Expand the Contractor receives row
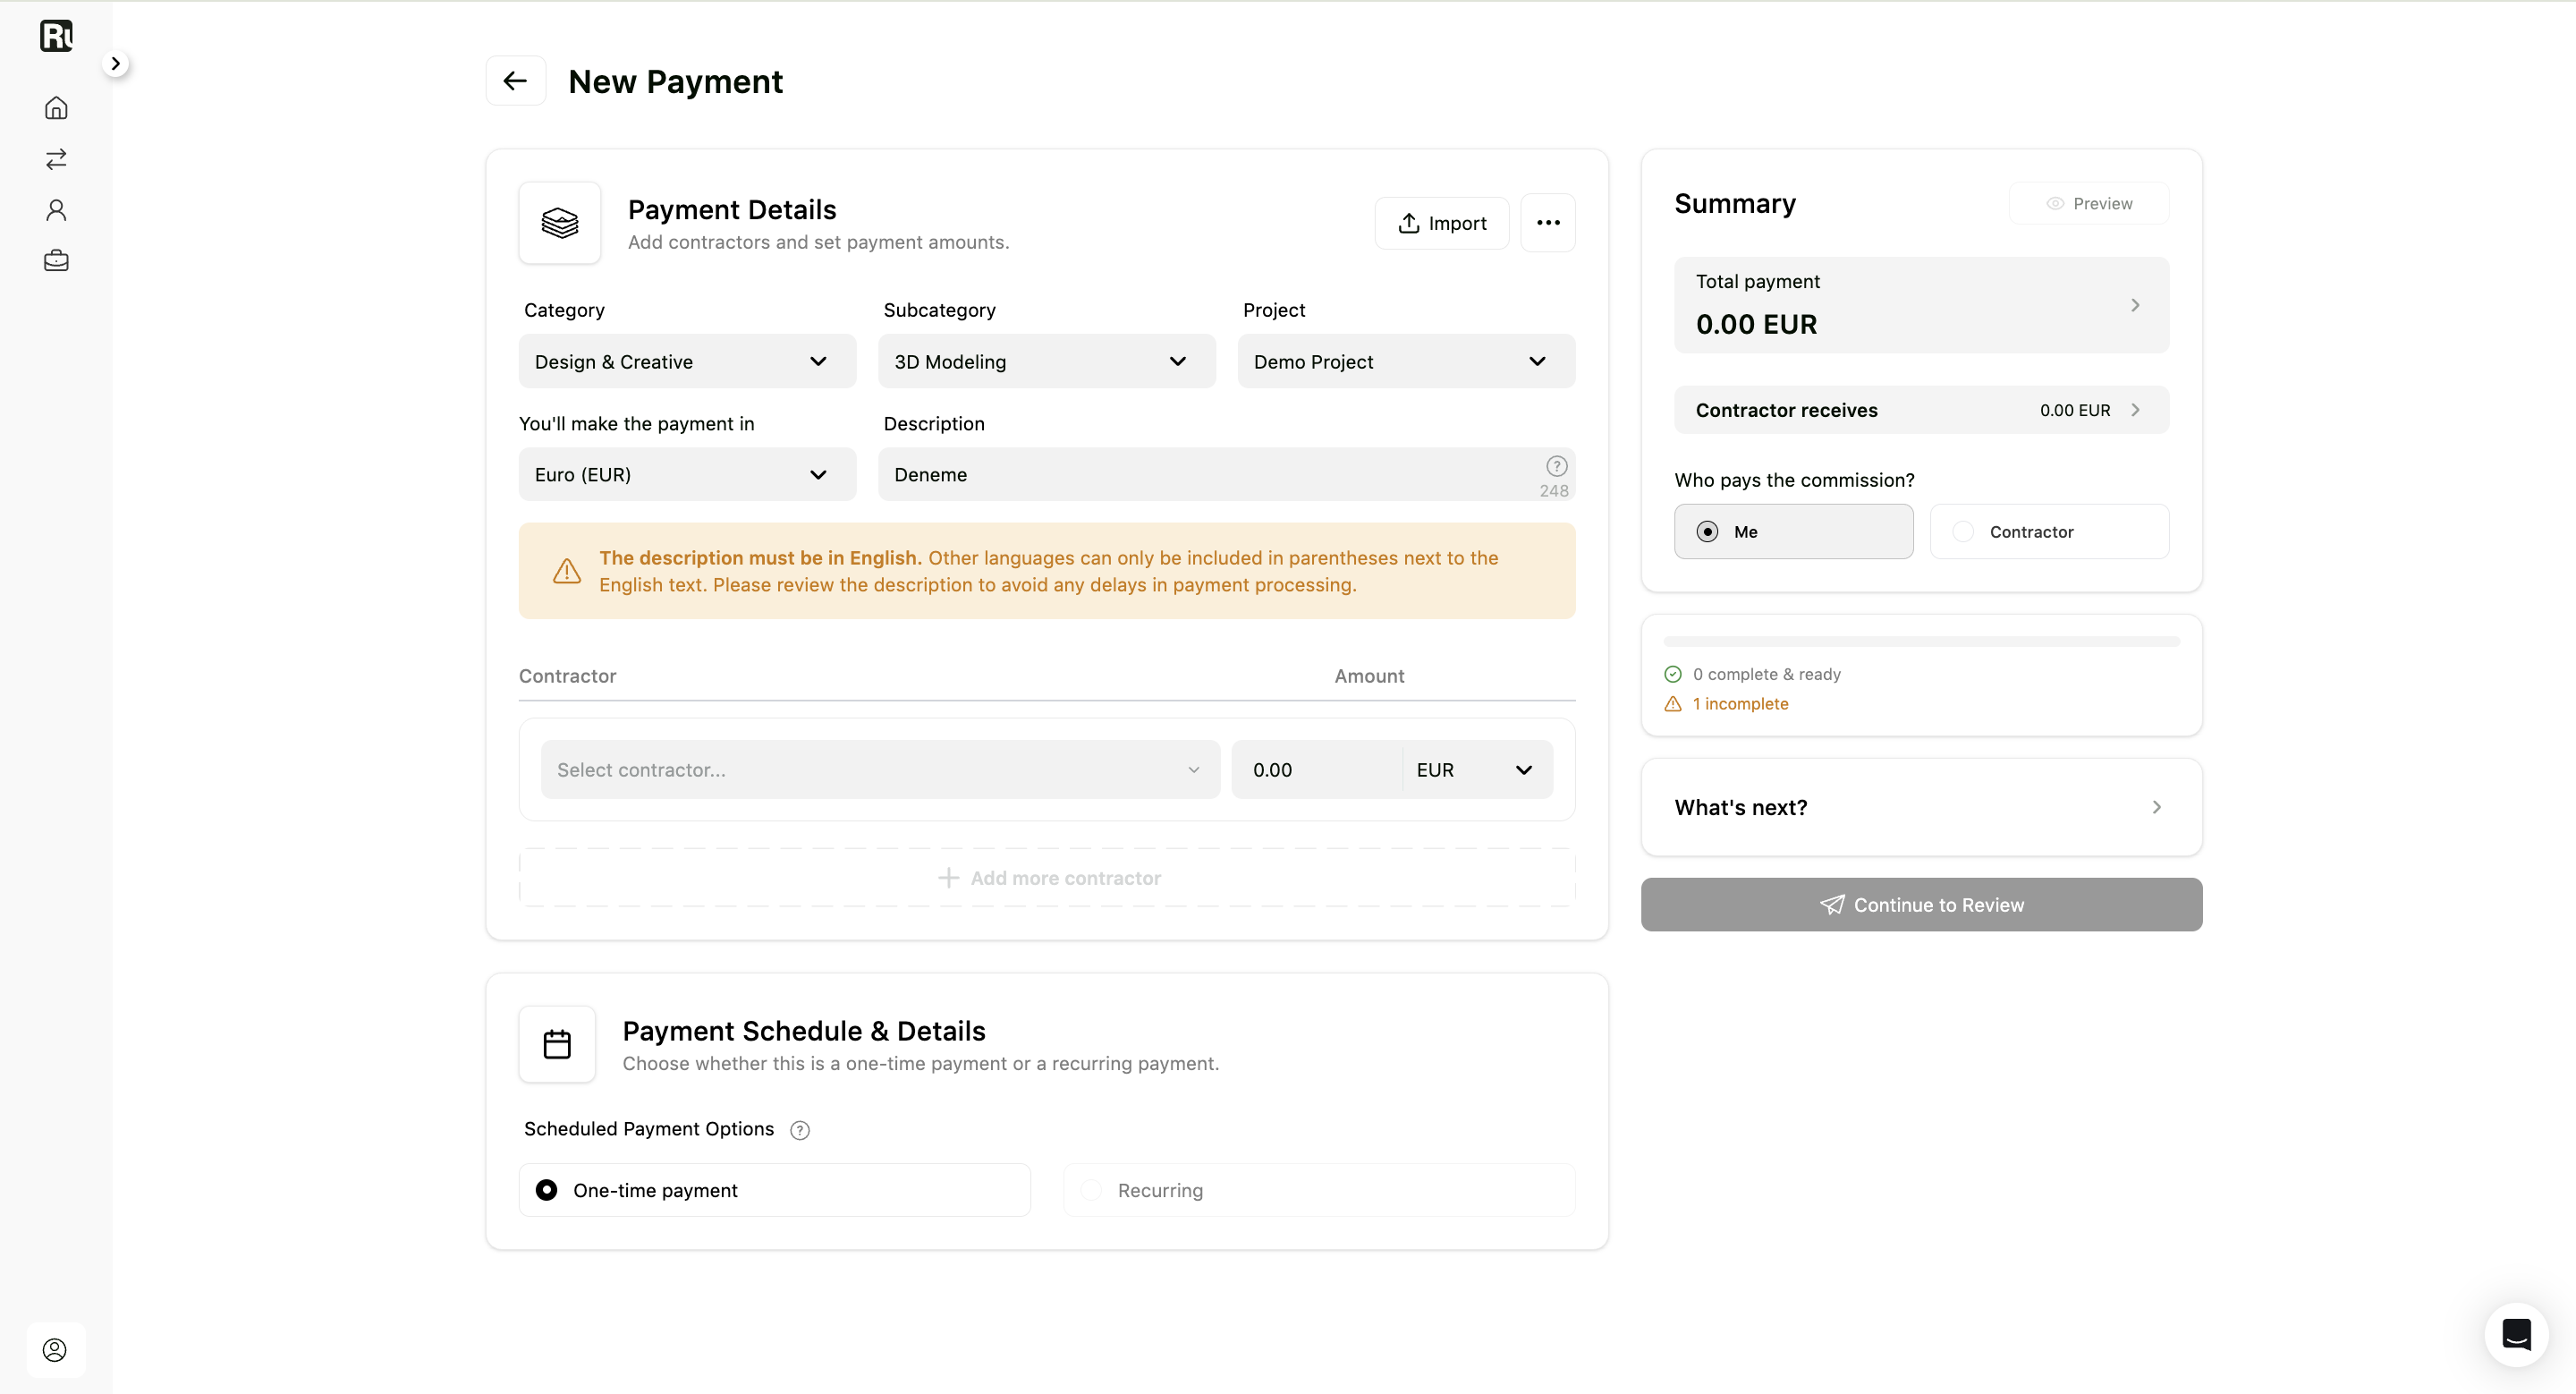The width and height of the screenshot is (2576, 1394). click(x=1921, y=410)
